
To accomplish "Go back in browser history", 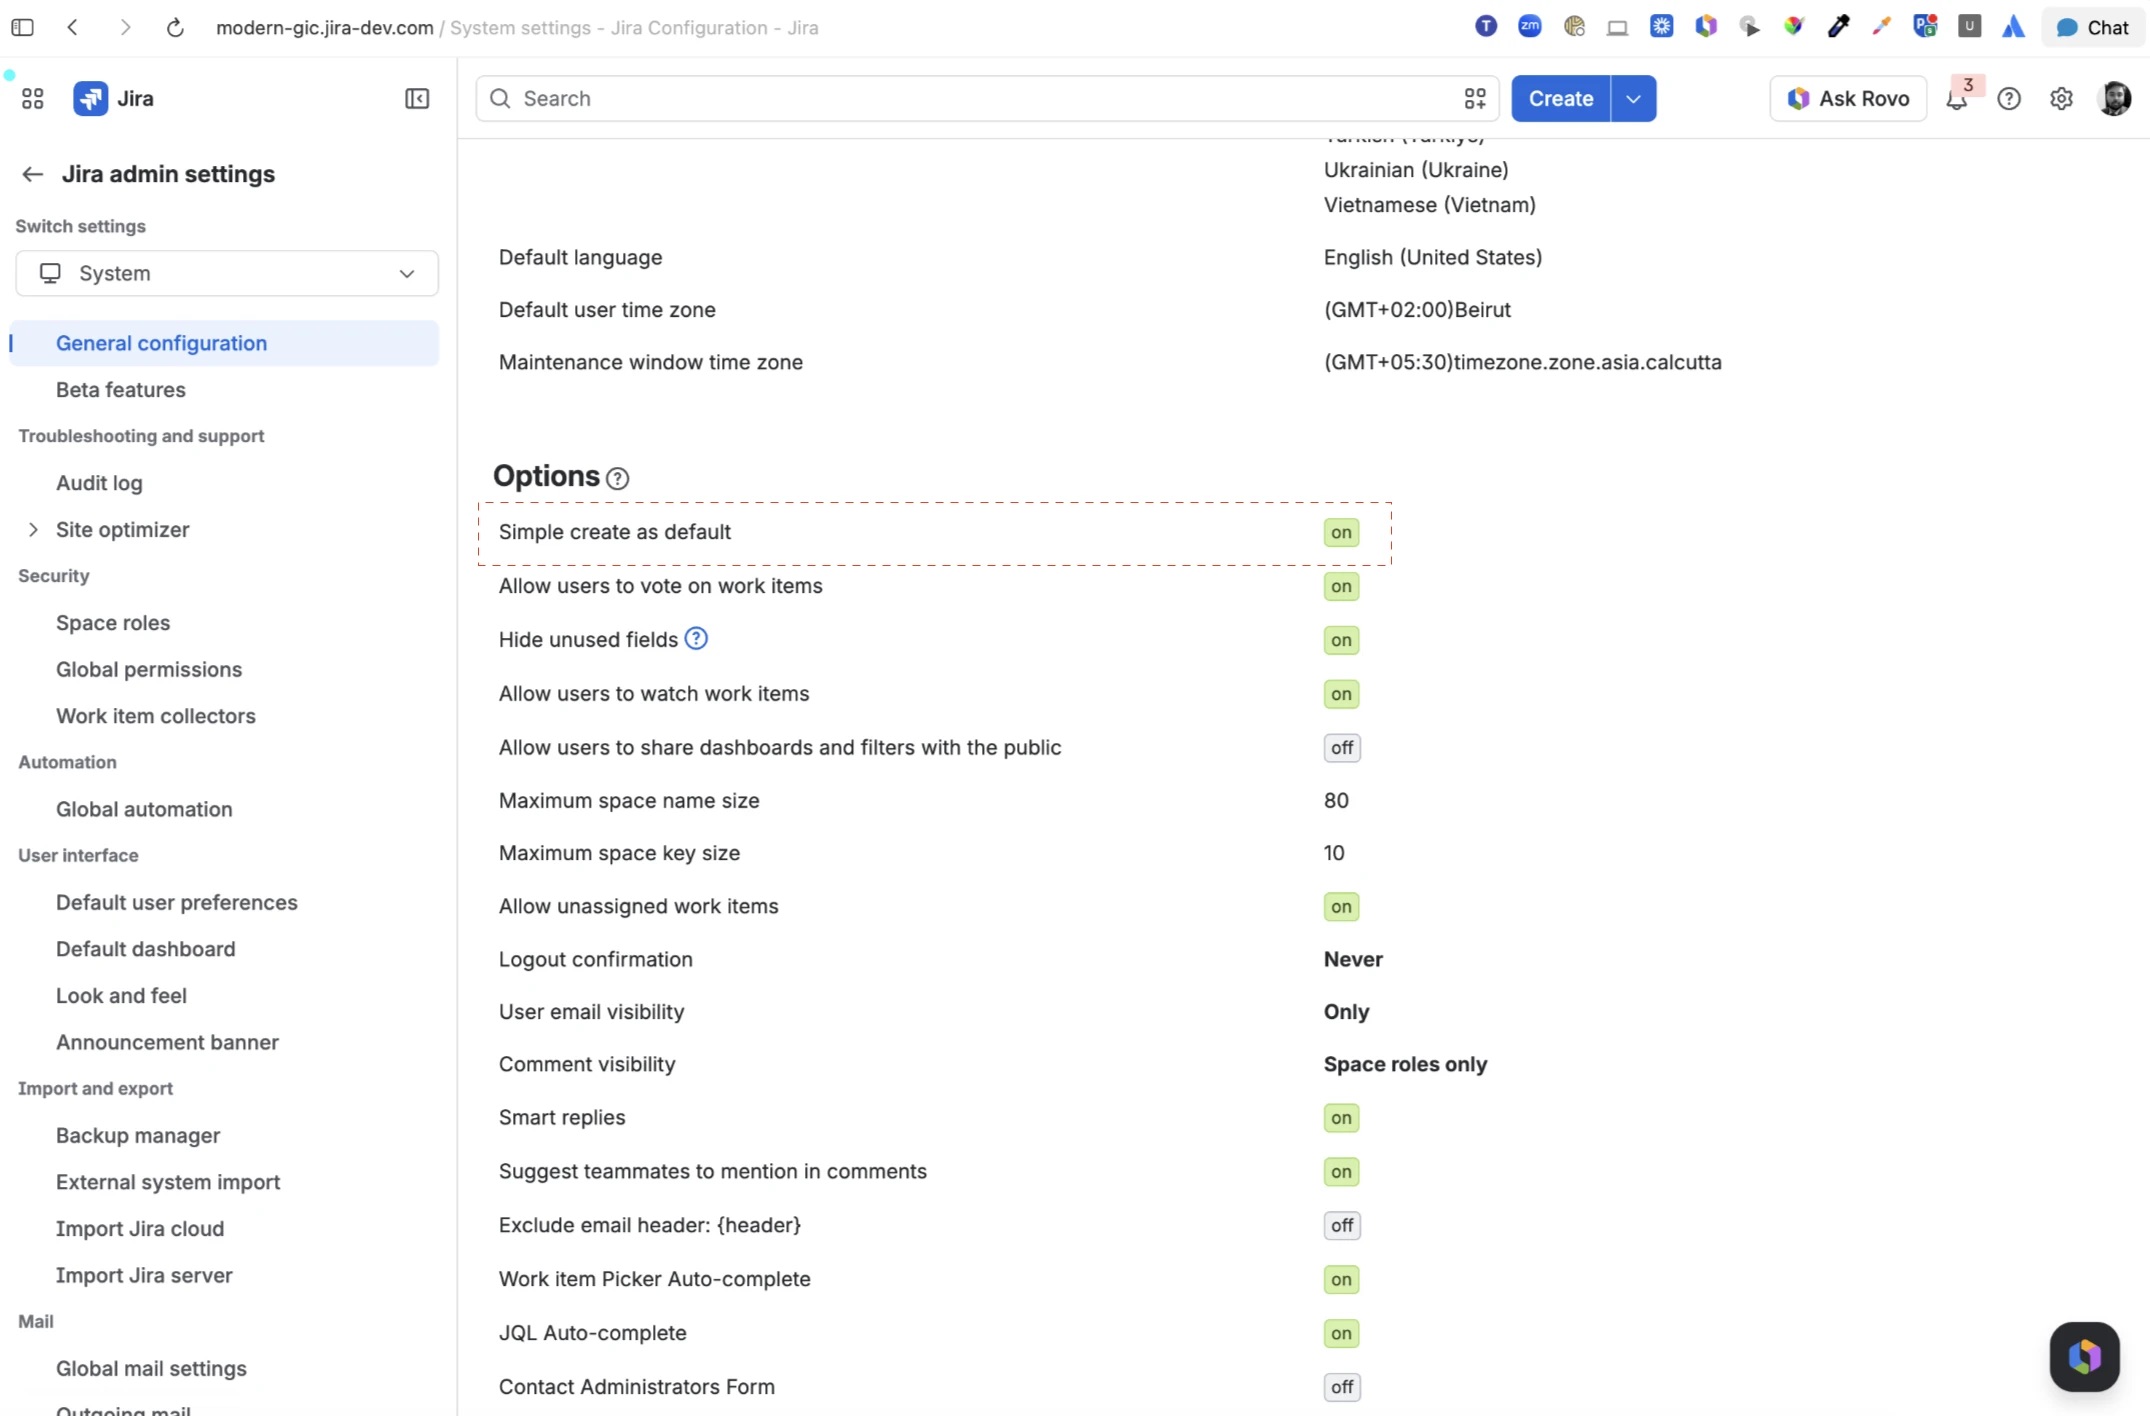I will 73,28.
